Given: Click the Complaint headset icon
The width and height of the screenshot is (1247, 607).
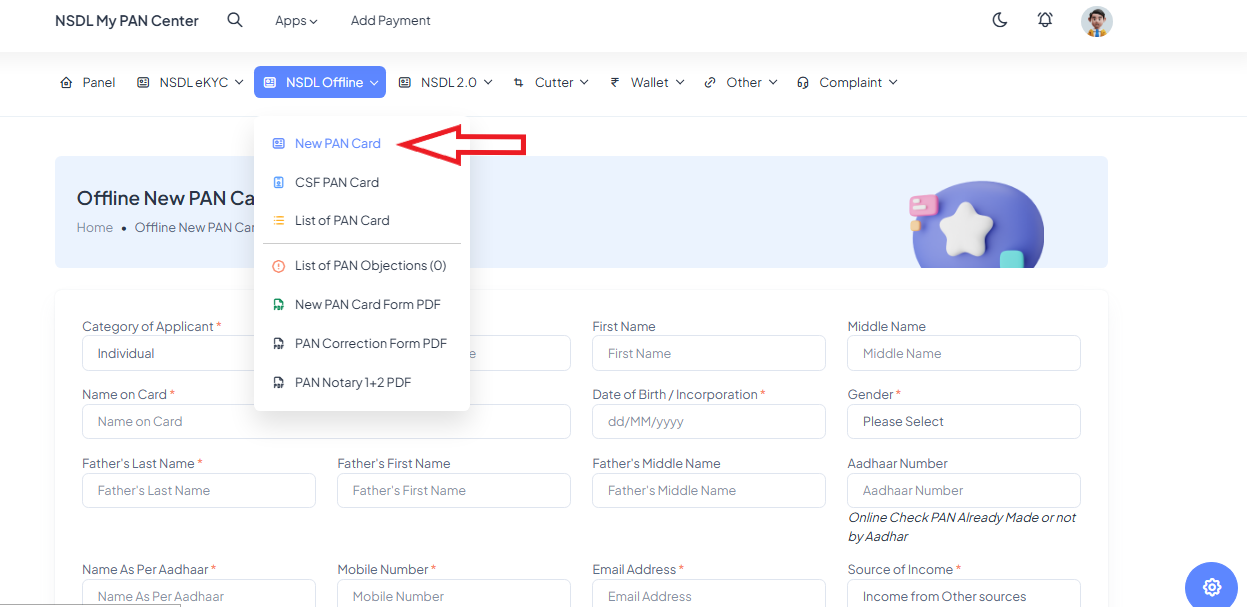Looking at the screenshot, I should coord(802,82).
